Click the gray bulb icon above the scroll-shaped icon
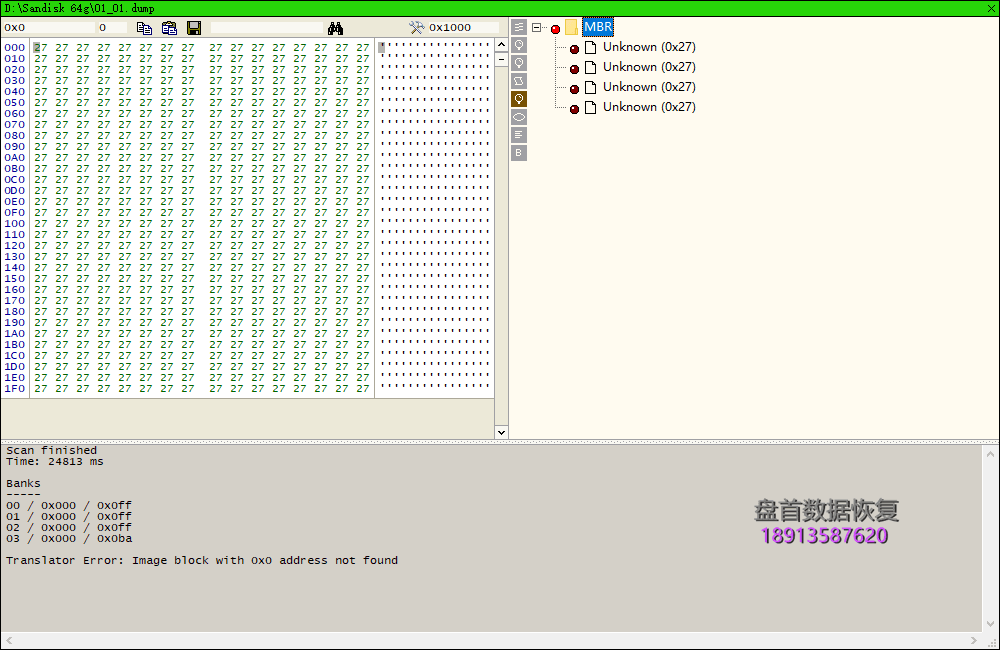The height and width of the screenshot is (650, 1000). coord(519,63)
